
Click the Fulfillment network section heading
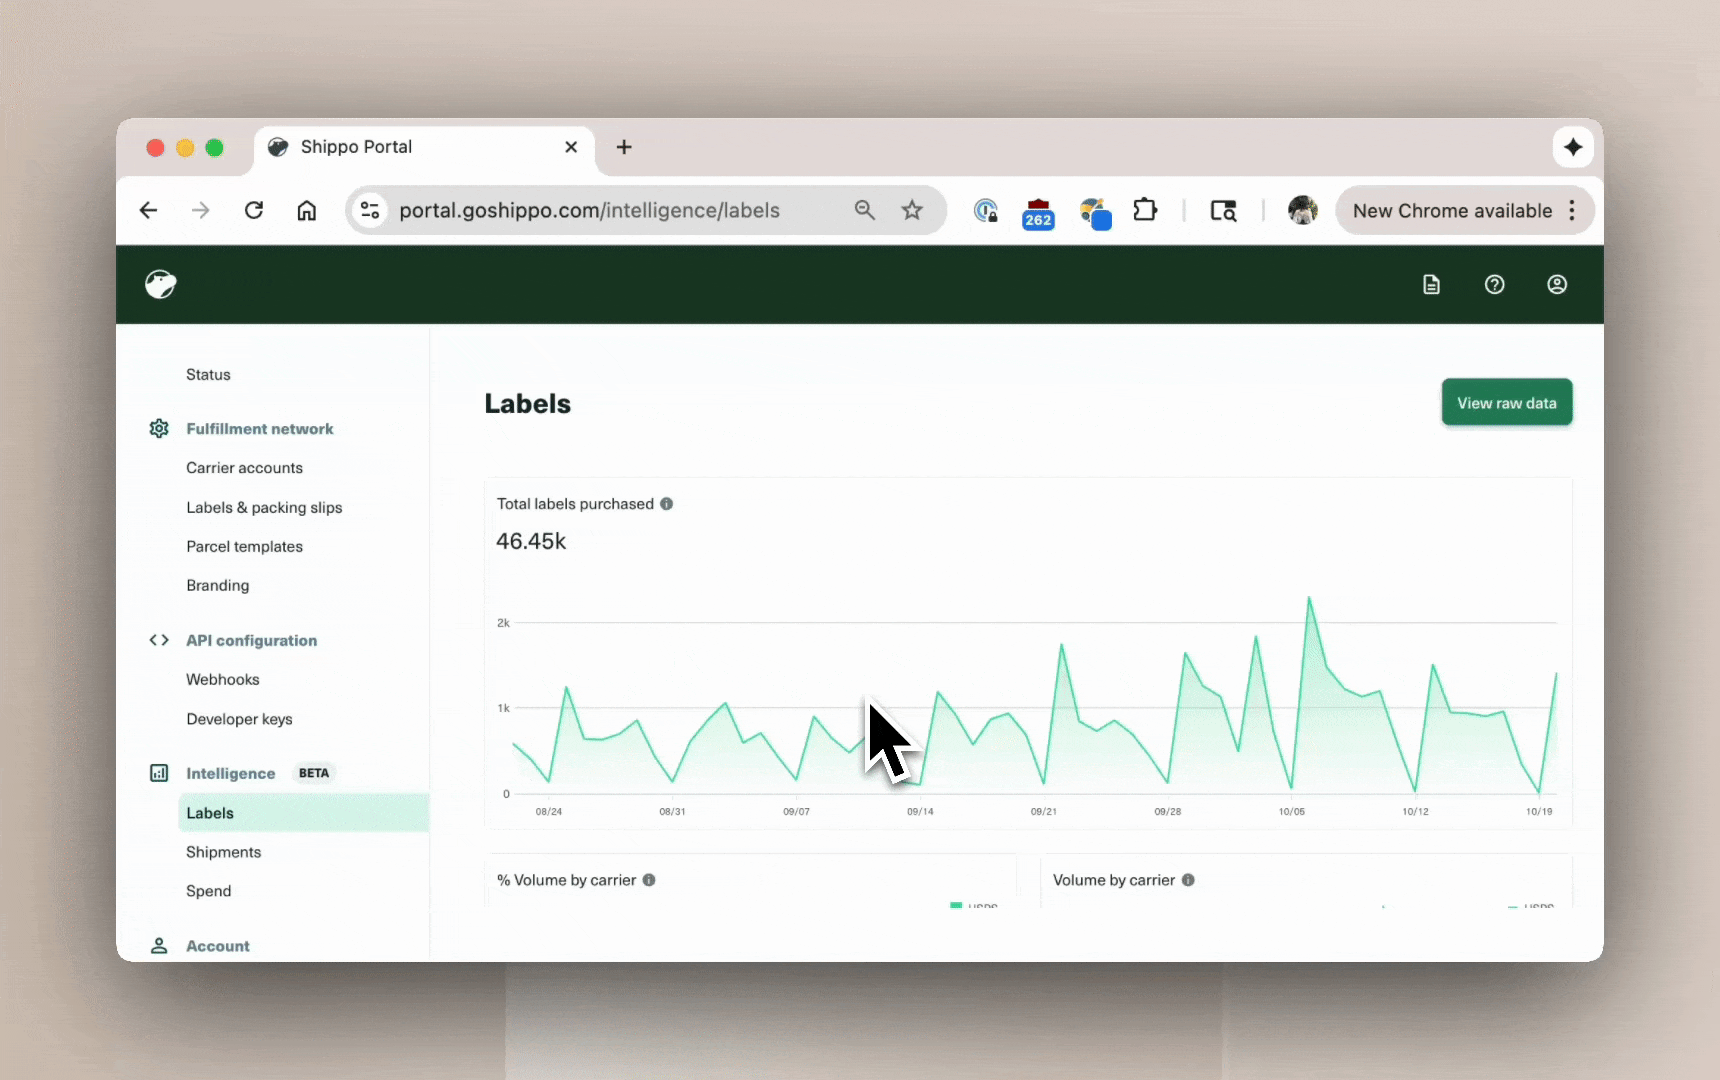[260, 428]
